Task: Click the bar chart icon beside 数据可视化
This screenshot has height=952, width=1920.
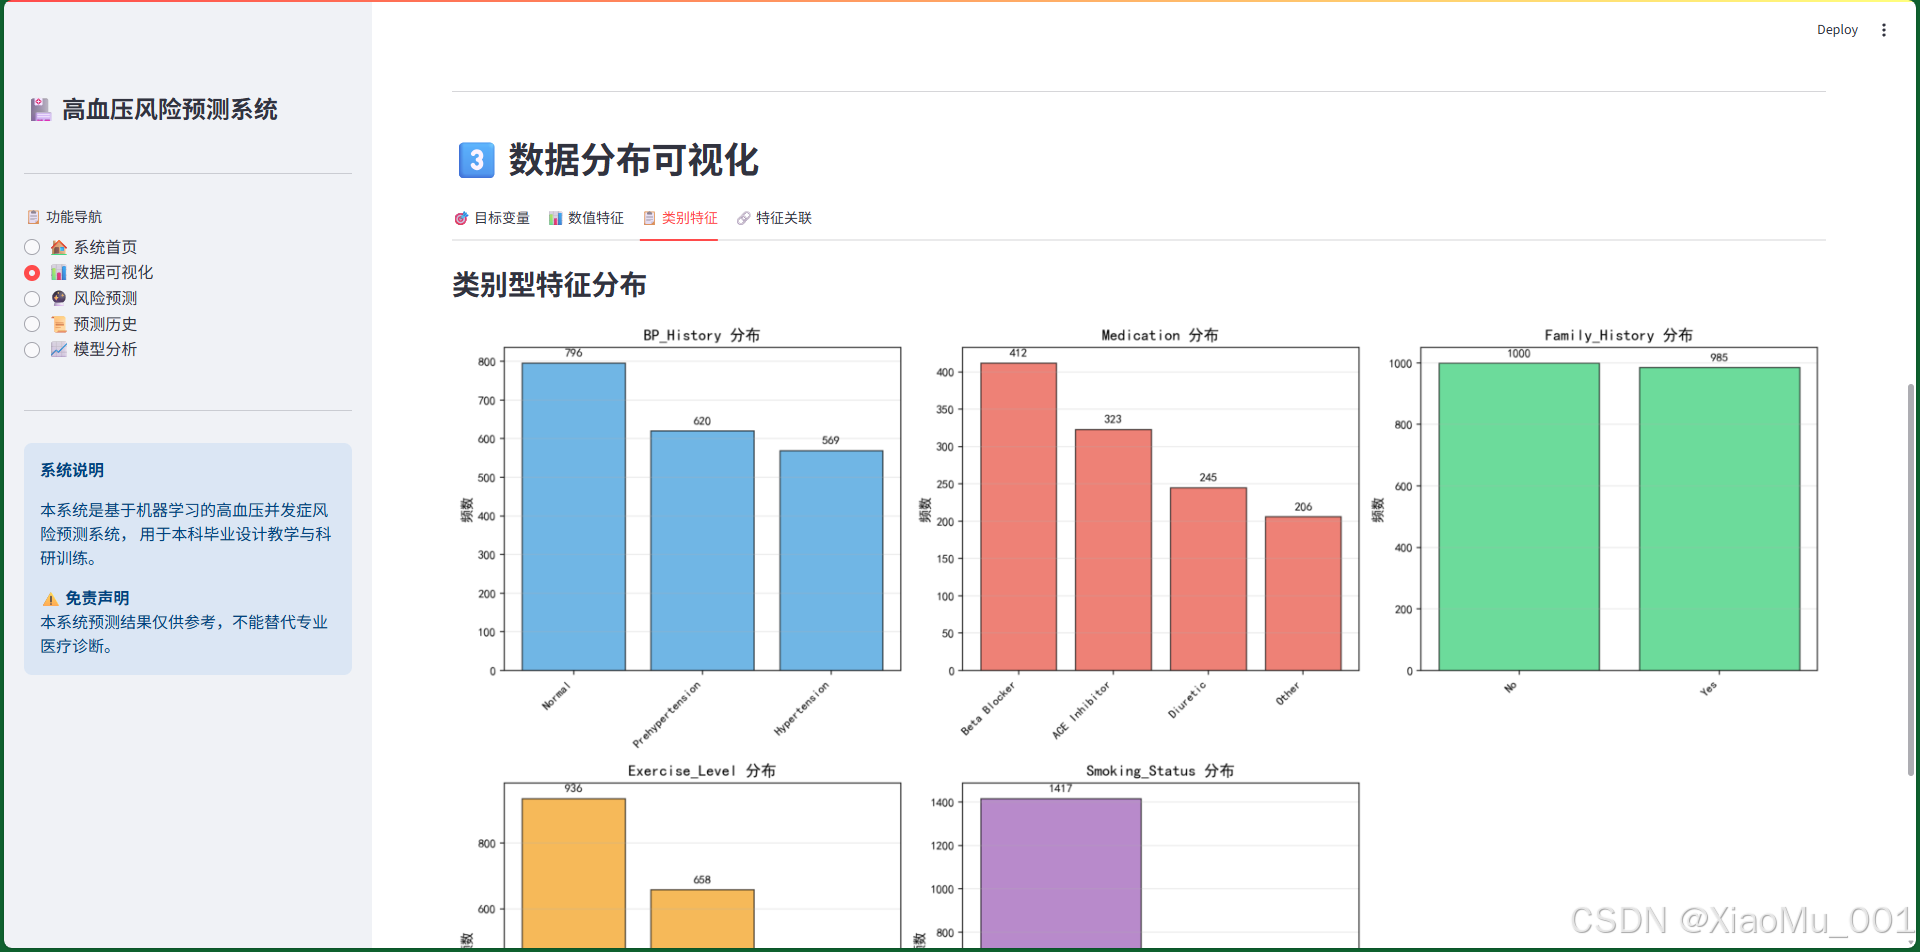Action: coord(59,272)
